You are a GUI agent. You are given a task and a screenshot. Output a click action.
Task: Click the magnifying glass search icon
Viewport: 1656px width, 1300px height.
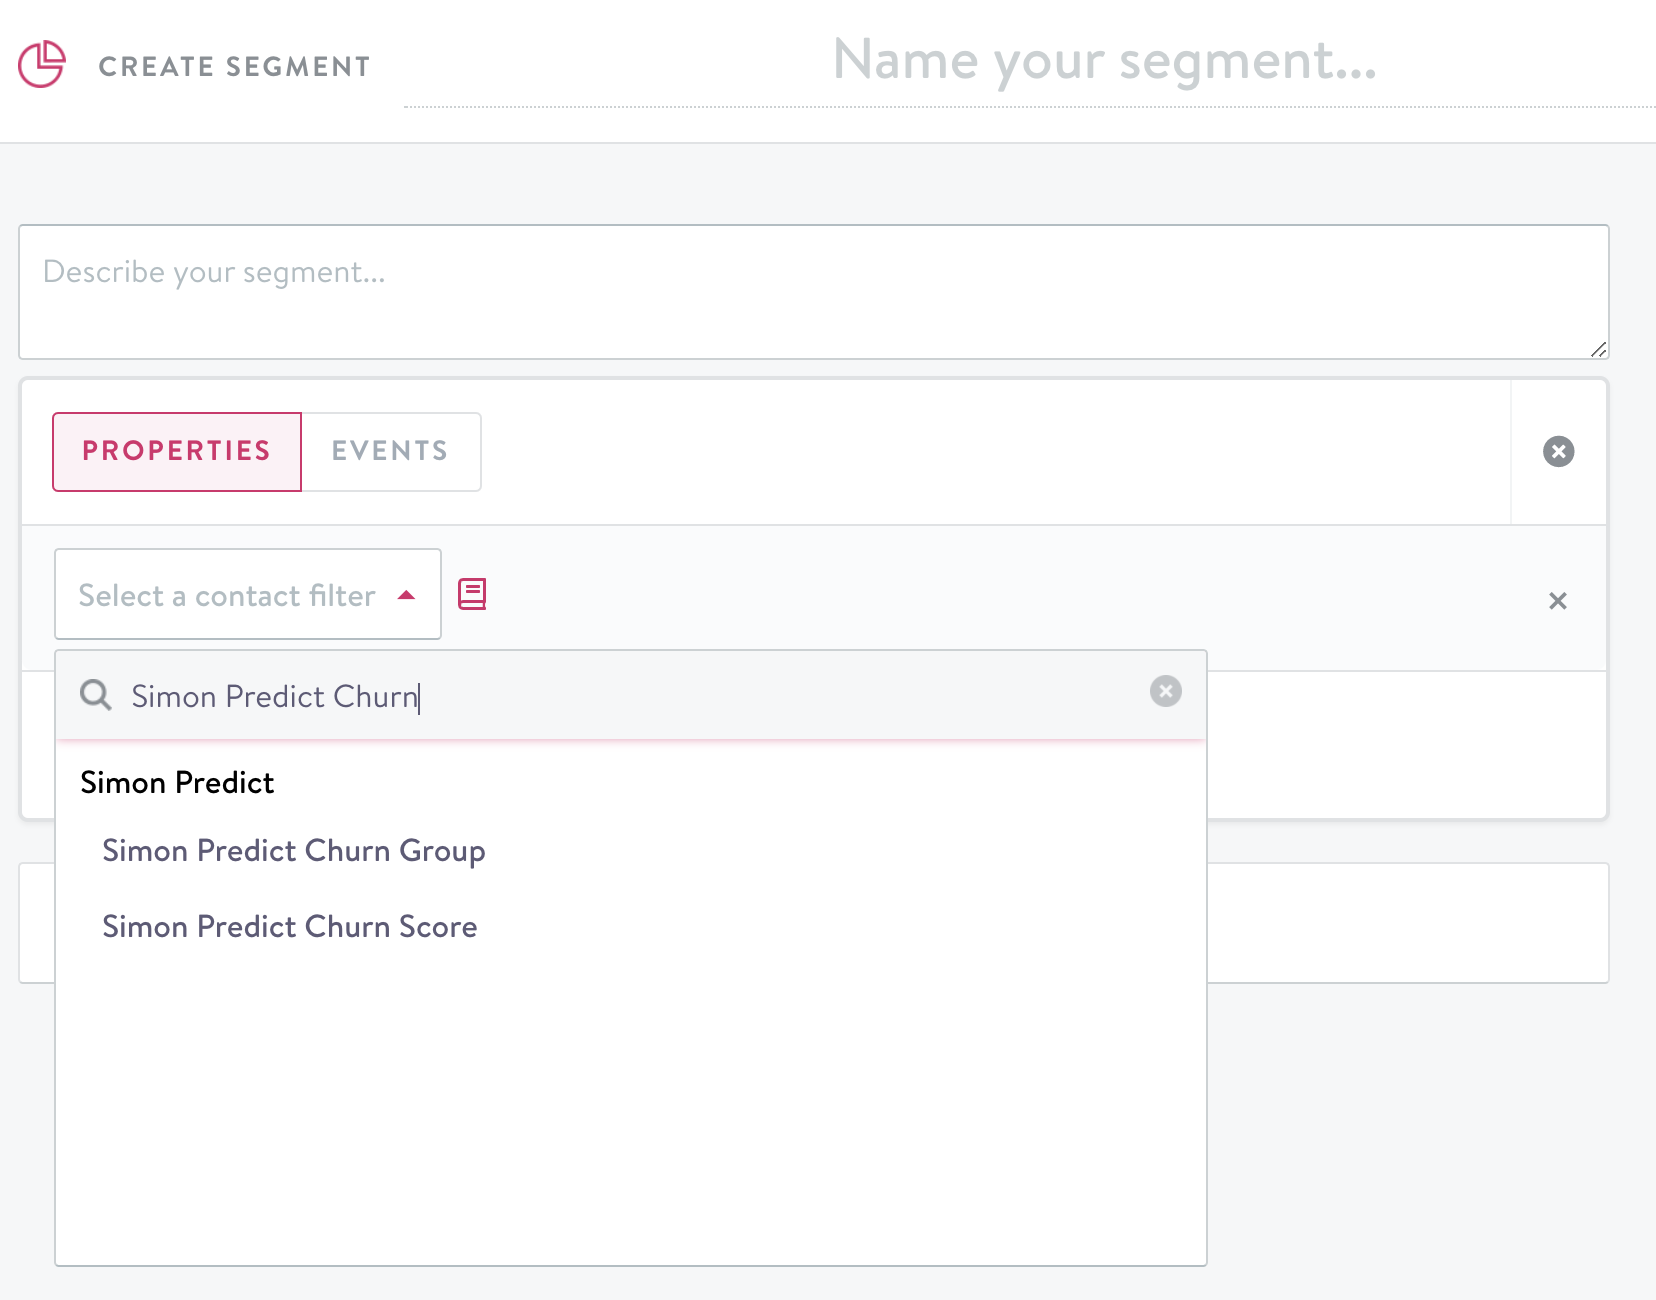tap(96, 695)
